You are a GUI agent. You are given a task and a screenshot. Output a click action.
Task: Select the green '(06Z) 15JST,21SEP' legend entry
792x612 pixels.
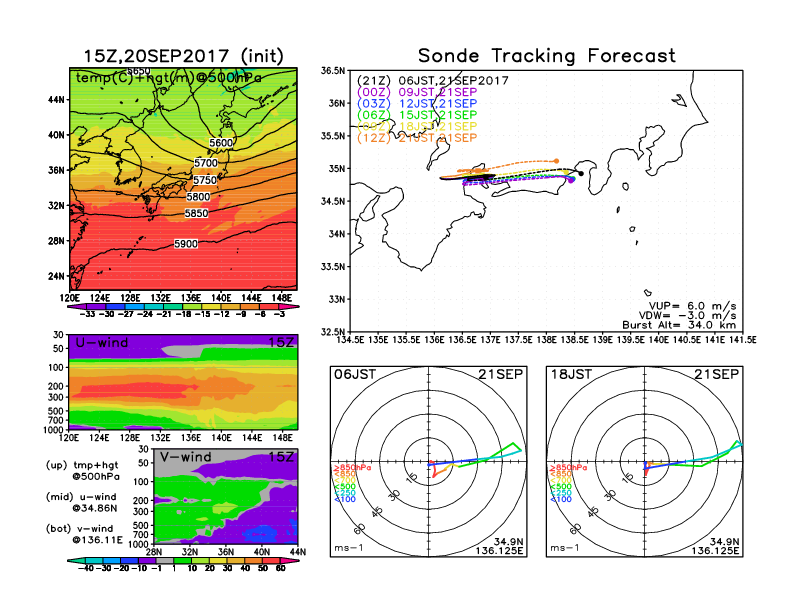pyautogui.click(x=417, y=115)
